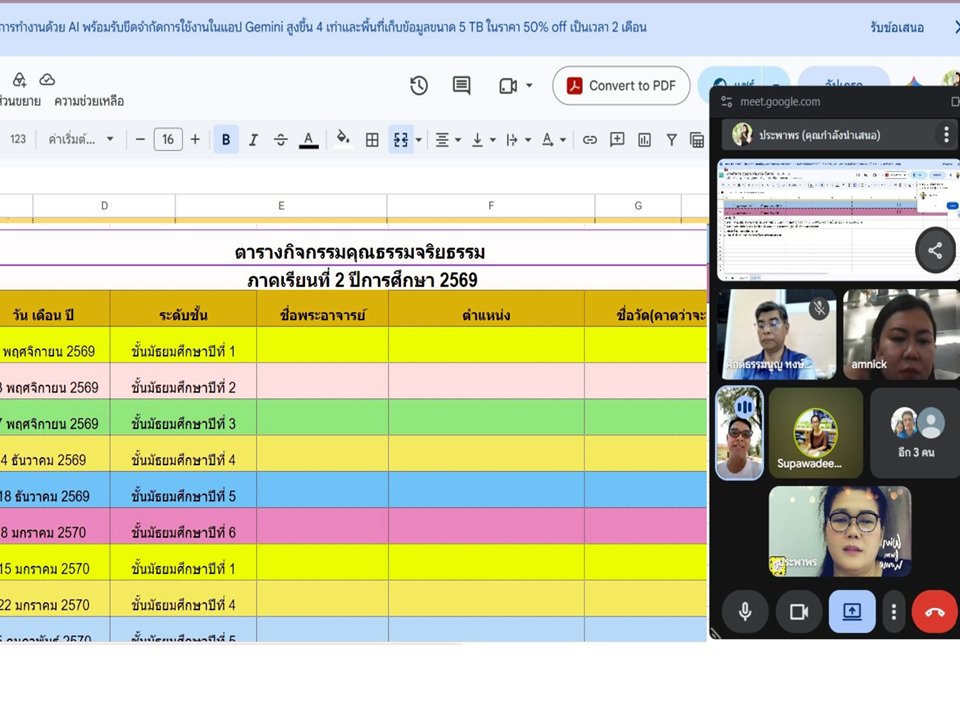Image resolution: width=960 pixels, height=720 pixels.
Task: Toggle screen presenting in Meet
Action: pos(852,612)
